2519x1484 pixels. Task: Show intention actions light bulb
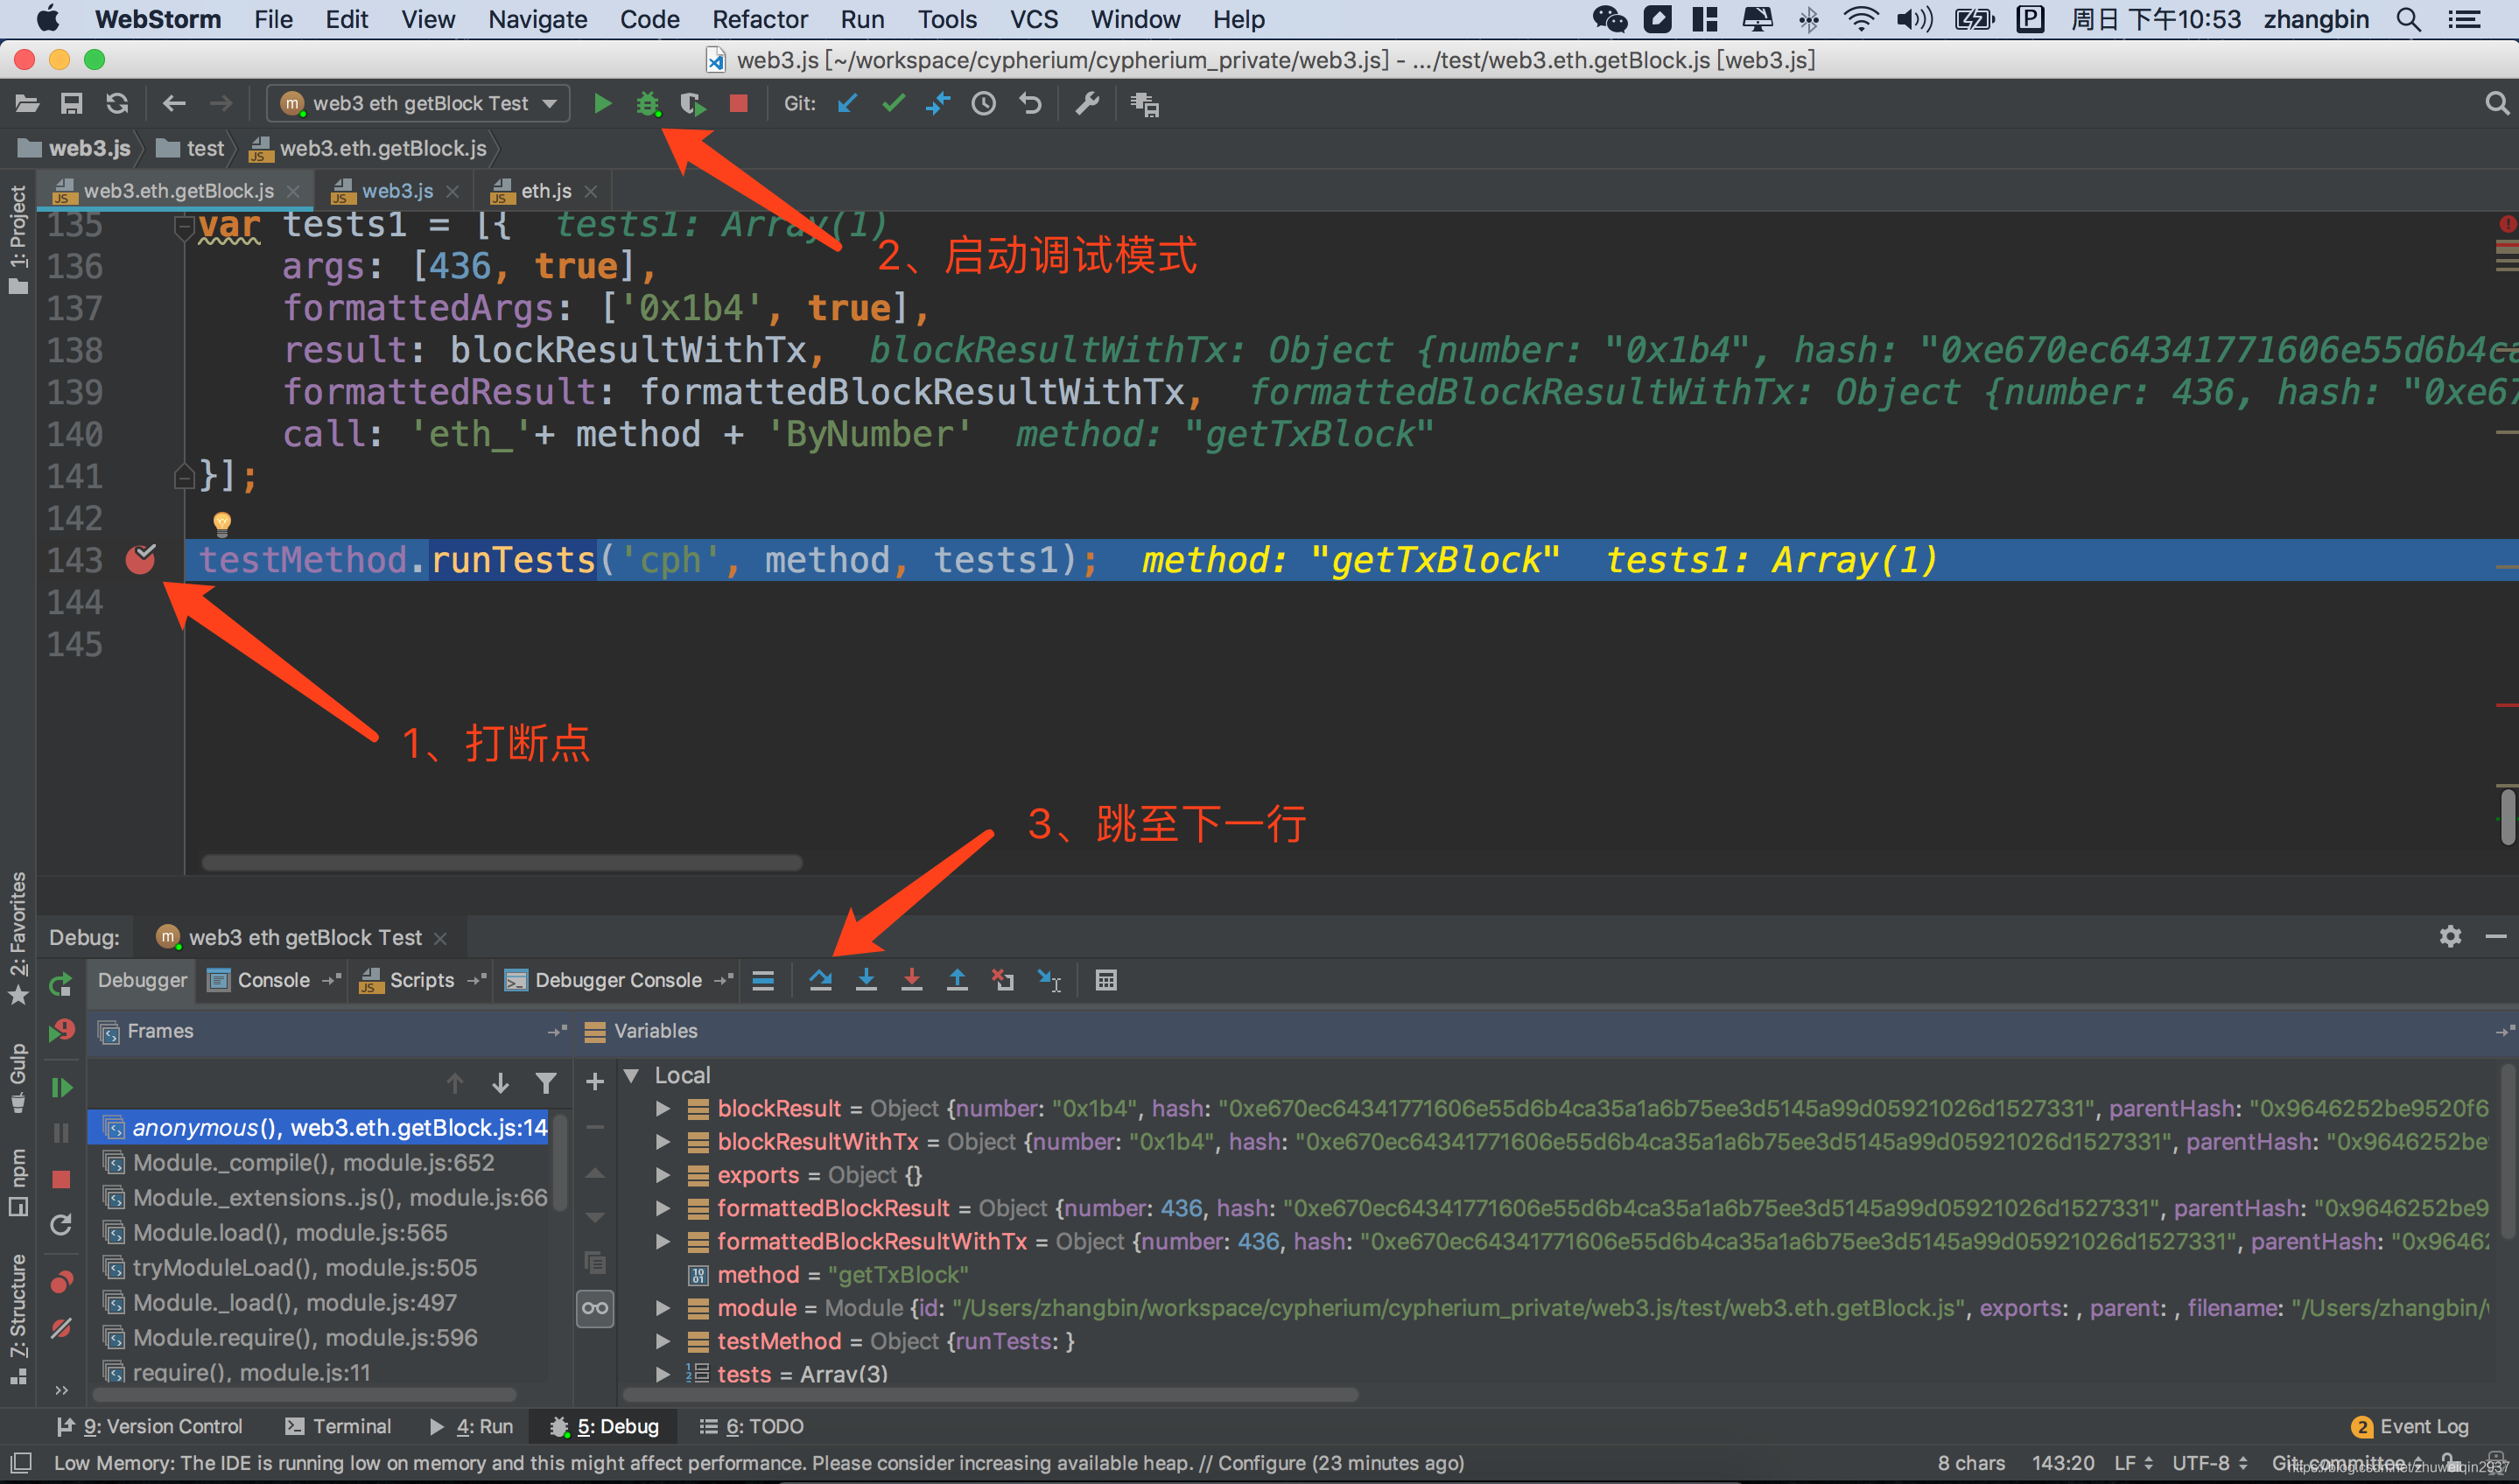click(x=222, y=523)
